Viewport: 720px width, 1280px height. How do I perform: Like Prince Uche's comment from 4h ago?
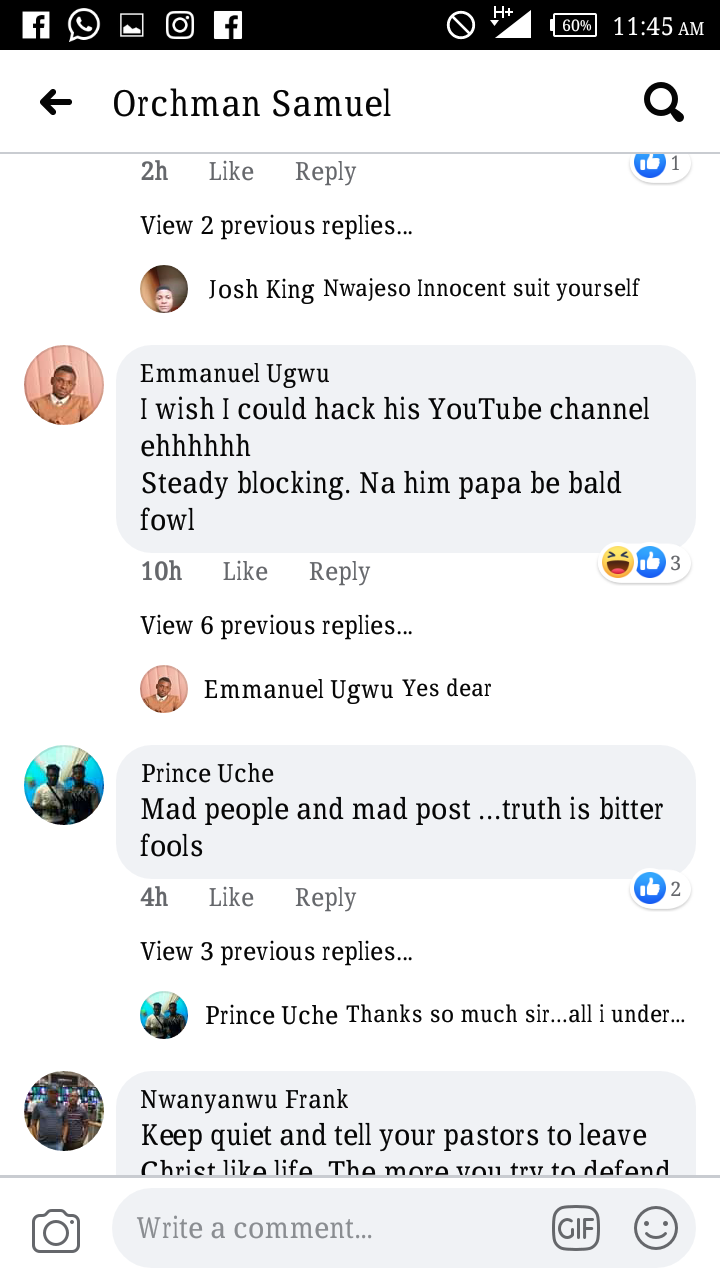coord(231,897)
